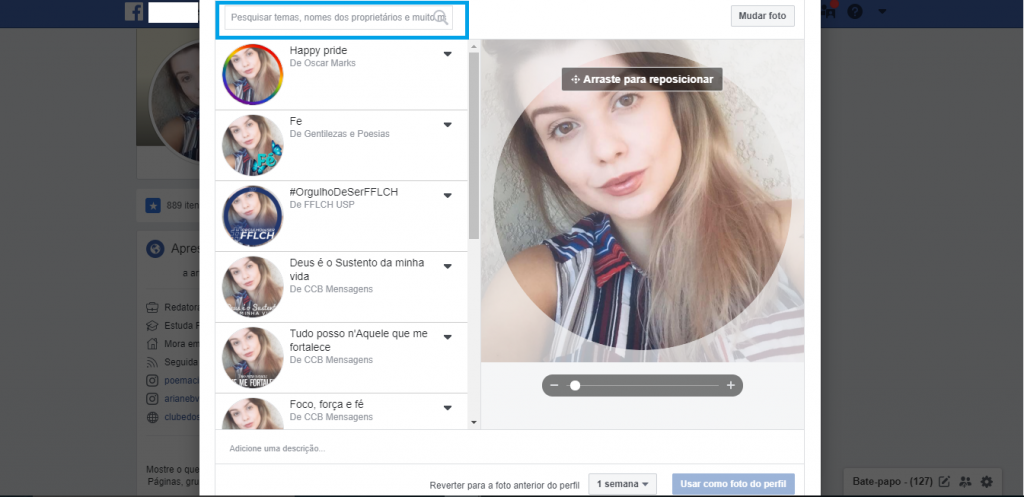1024x497 pixels.
Task: Click the globe icon next to Apresentação heading
Action: coord(155,249)
